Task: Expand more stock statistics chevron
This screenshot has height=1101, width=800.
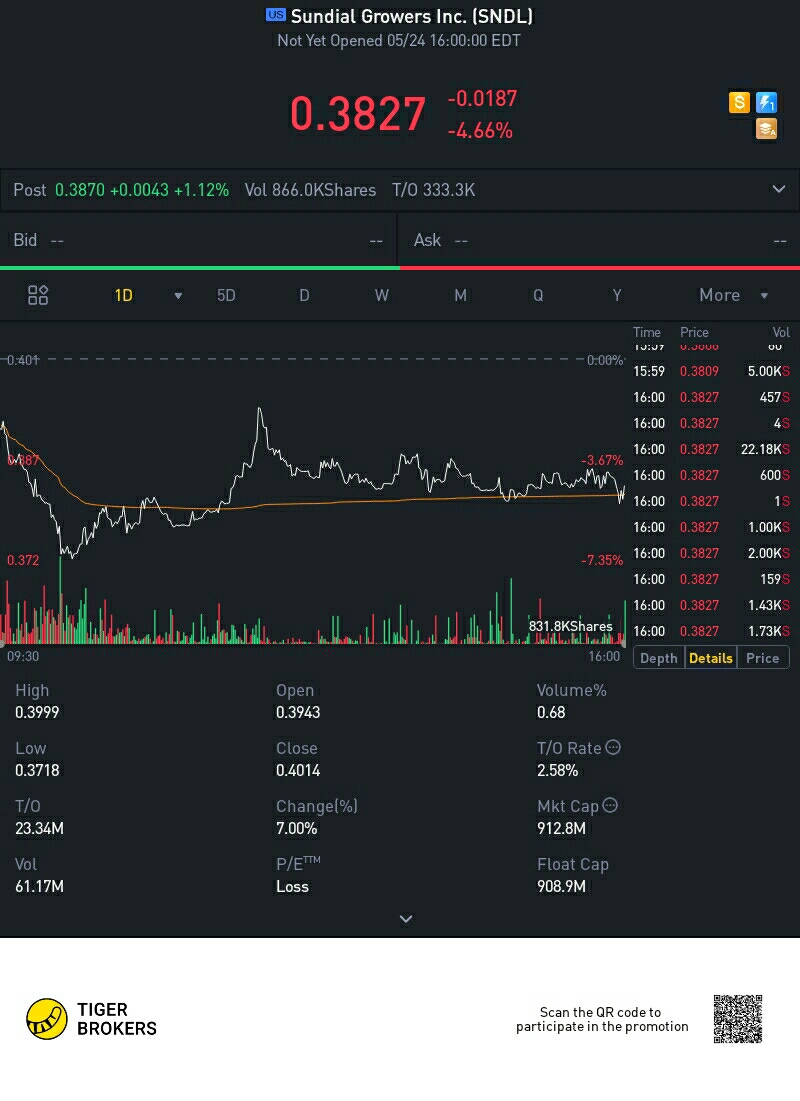Action: pos(406,918)
